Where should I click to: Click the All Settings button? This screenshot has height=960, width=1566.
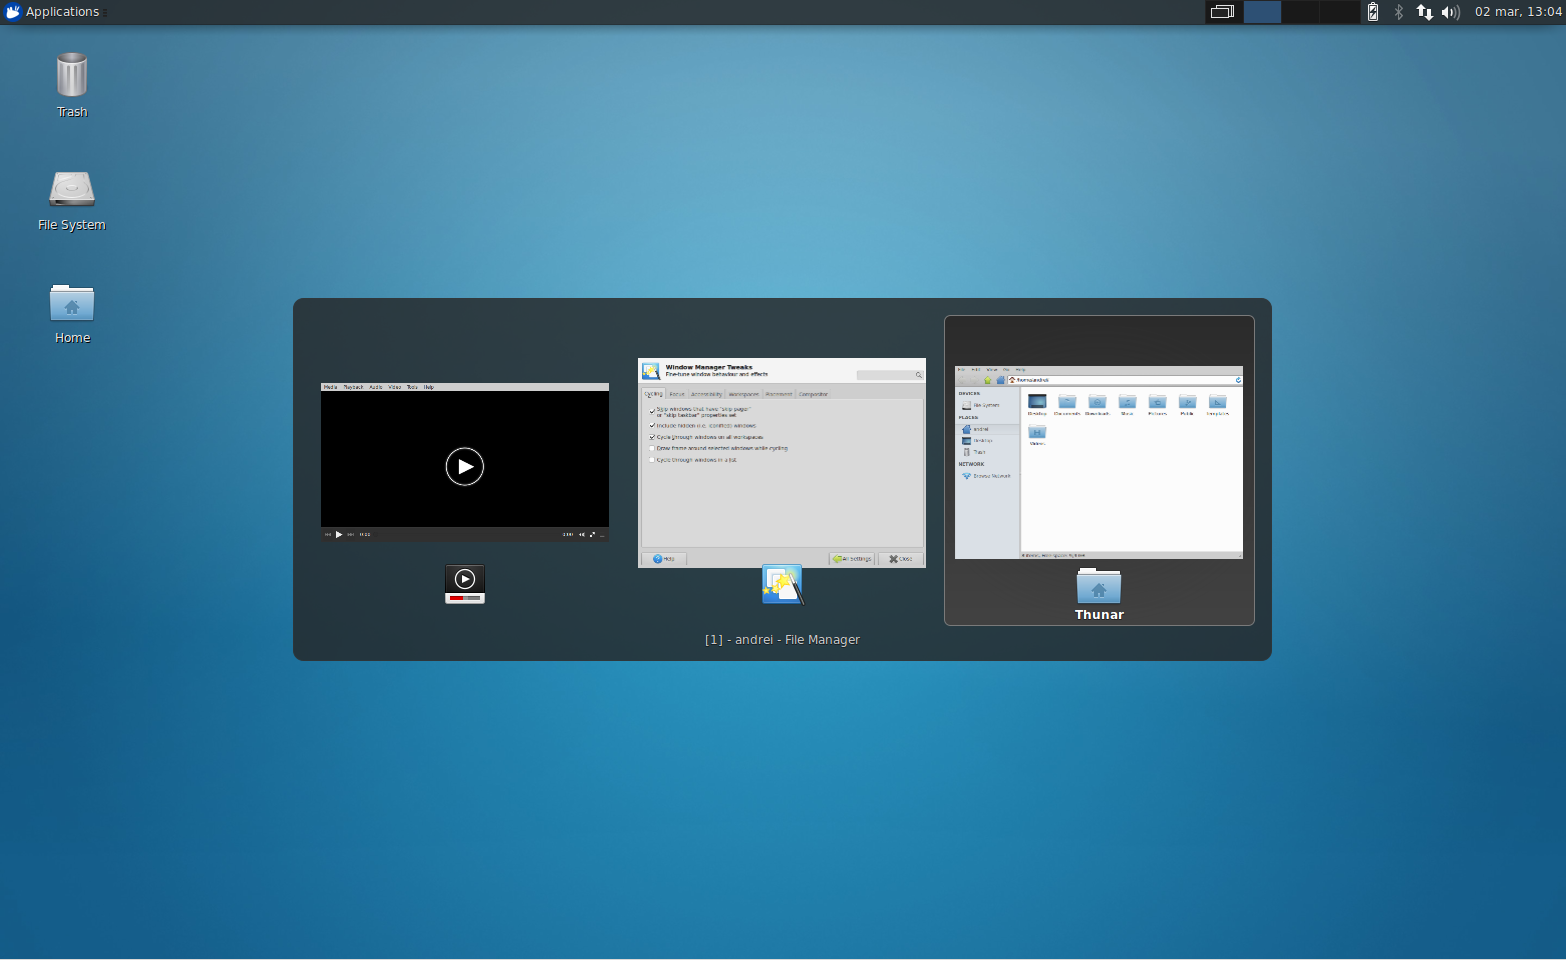click(852, 558)
